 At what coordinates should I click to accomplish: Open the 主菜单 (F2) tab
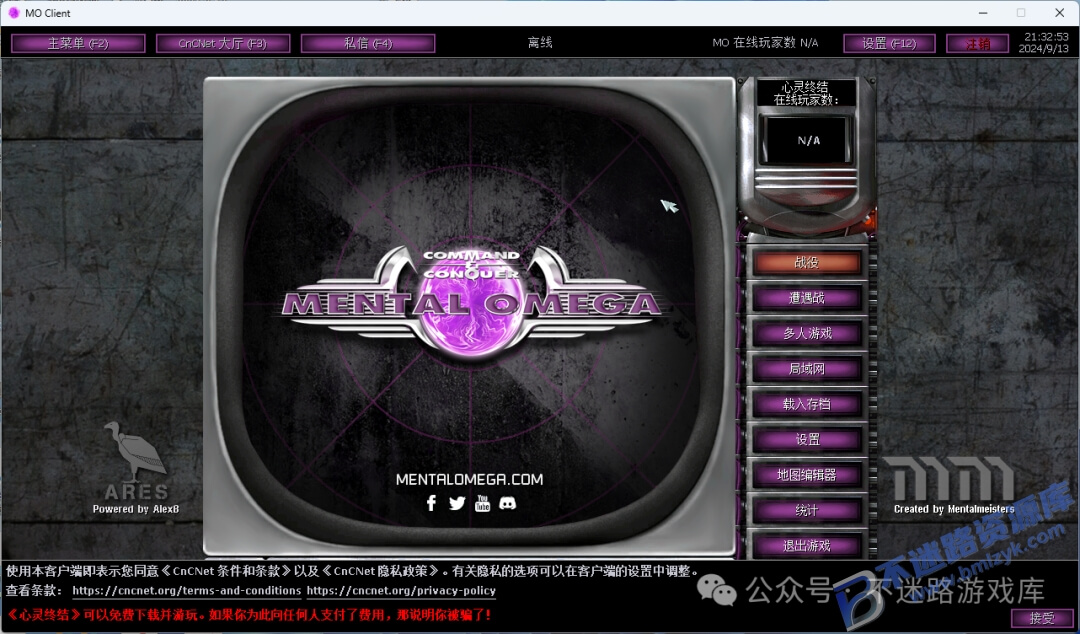[78, 43]
